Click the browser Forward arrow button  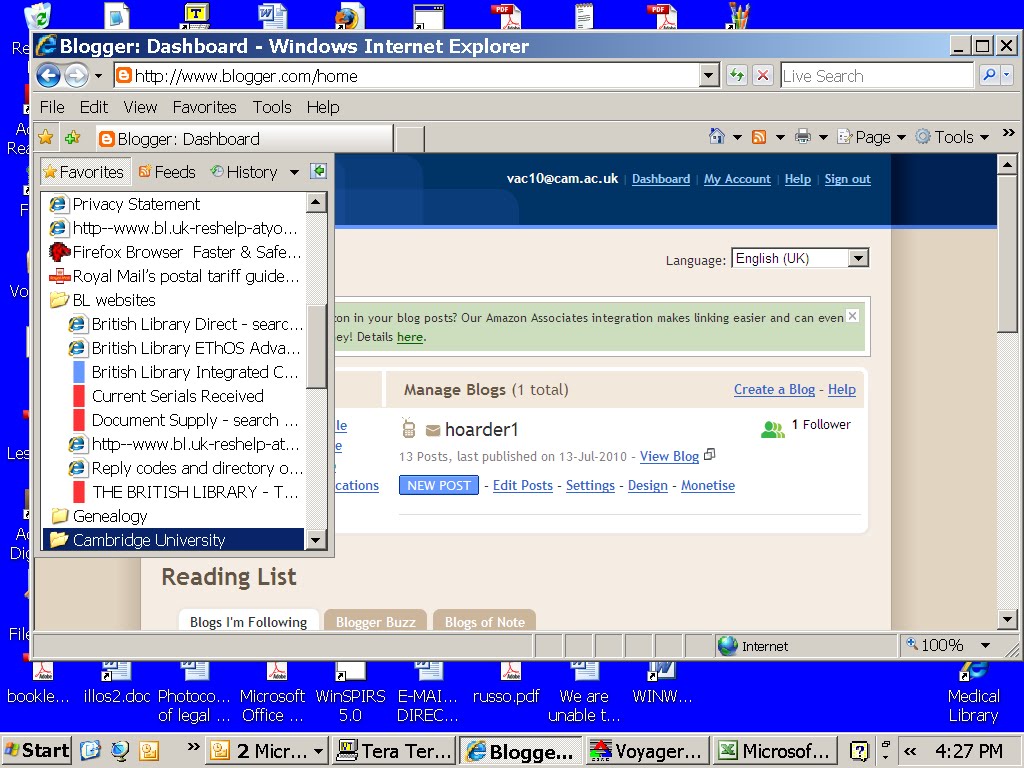[76, 76]
